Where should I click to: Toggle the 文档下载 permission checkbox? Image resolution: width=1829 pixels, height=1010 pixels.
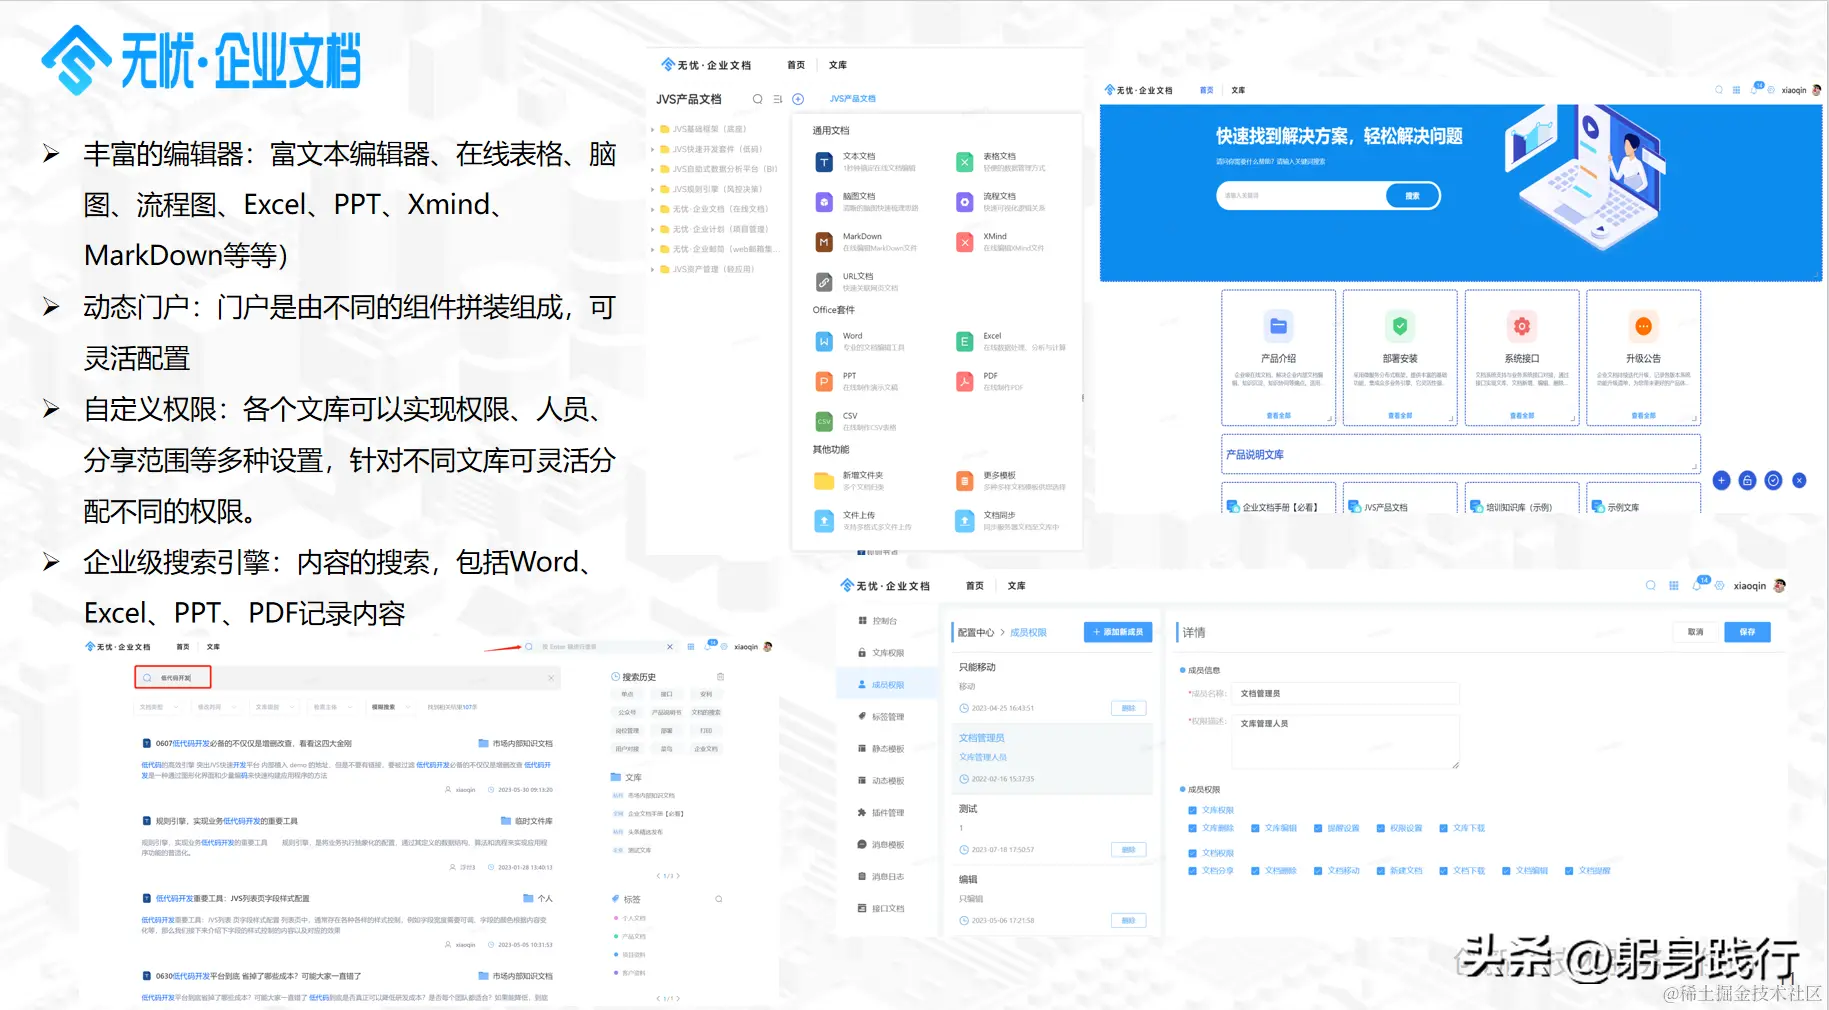1443,871
